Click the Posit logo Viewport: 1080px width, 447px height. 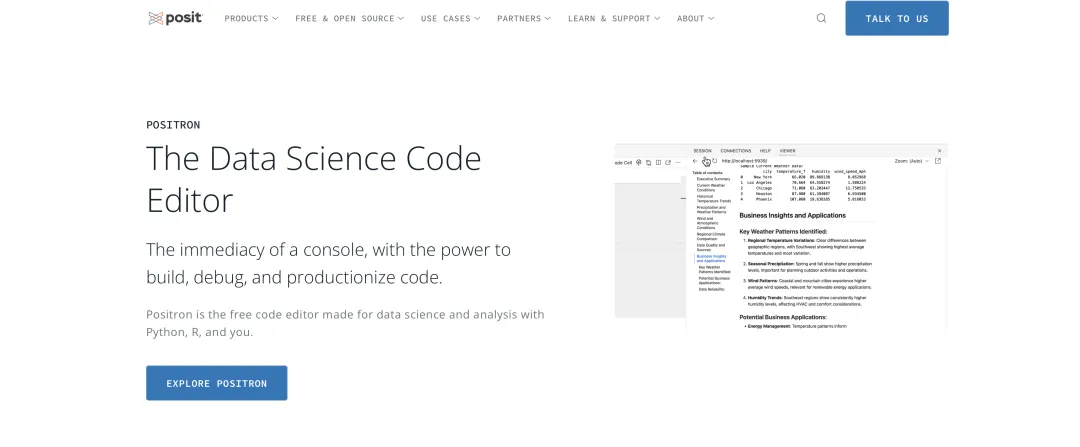pyautogui.click(x=175, y=18)
